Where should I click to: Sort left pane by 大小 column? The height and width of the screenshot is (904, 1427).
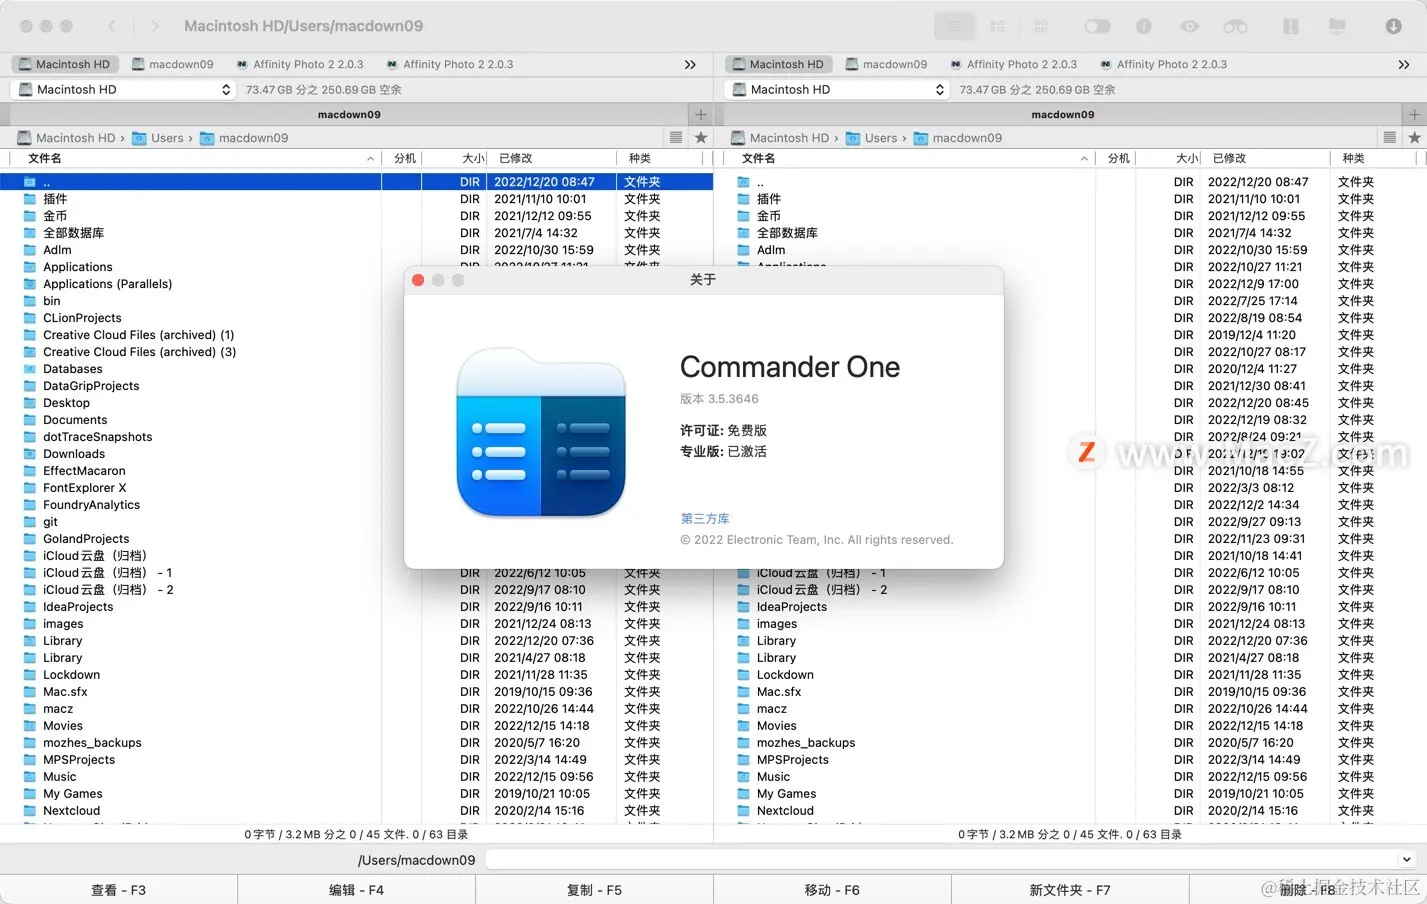point(455,158)
